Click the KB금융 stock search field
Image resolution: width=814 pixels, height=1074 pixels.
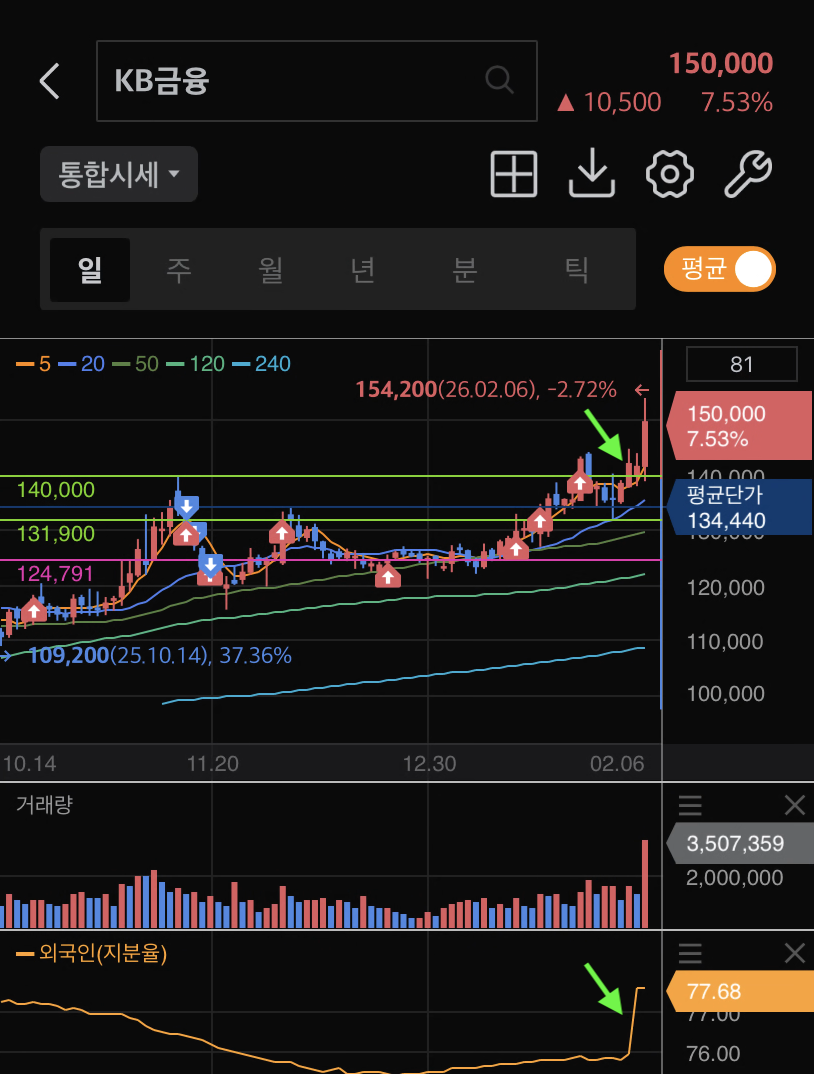[317, 81]
